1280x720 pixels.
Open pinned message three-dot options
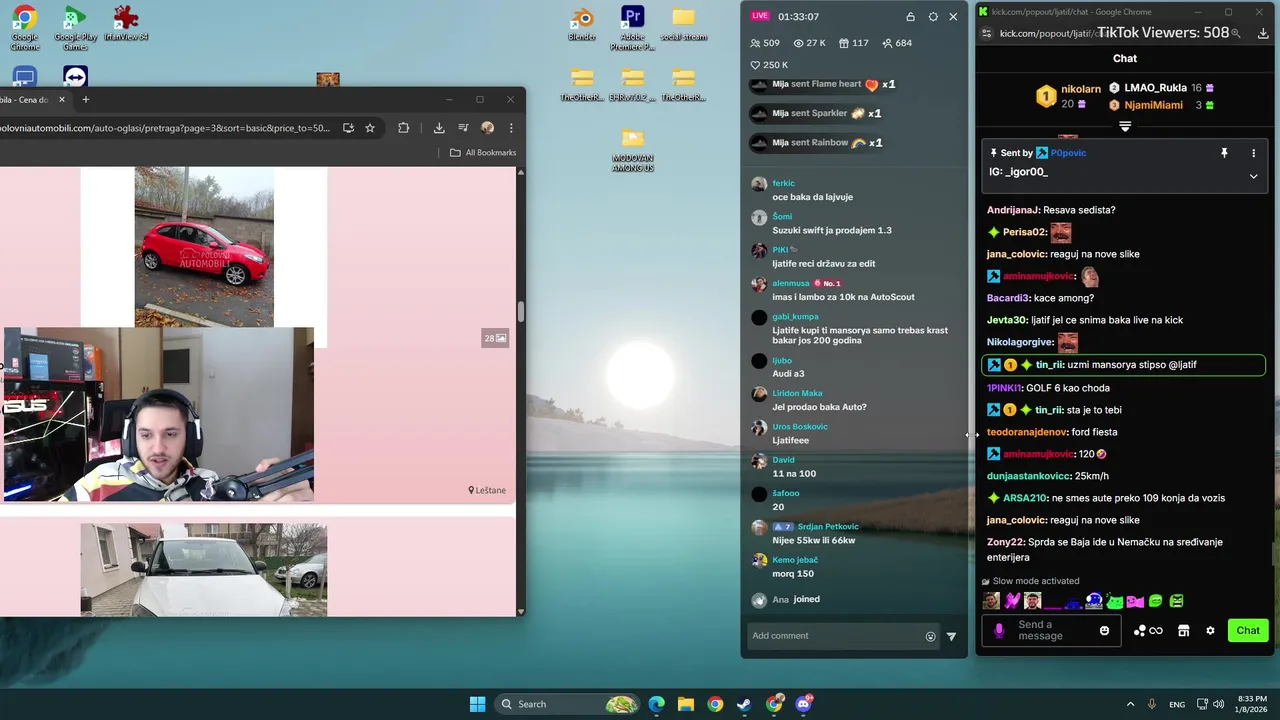click(x=1253, y=153)
